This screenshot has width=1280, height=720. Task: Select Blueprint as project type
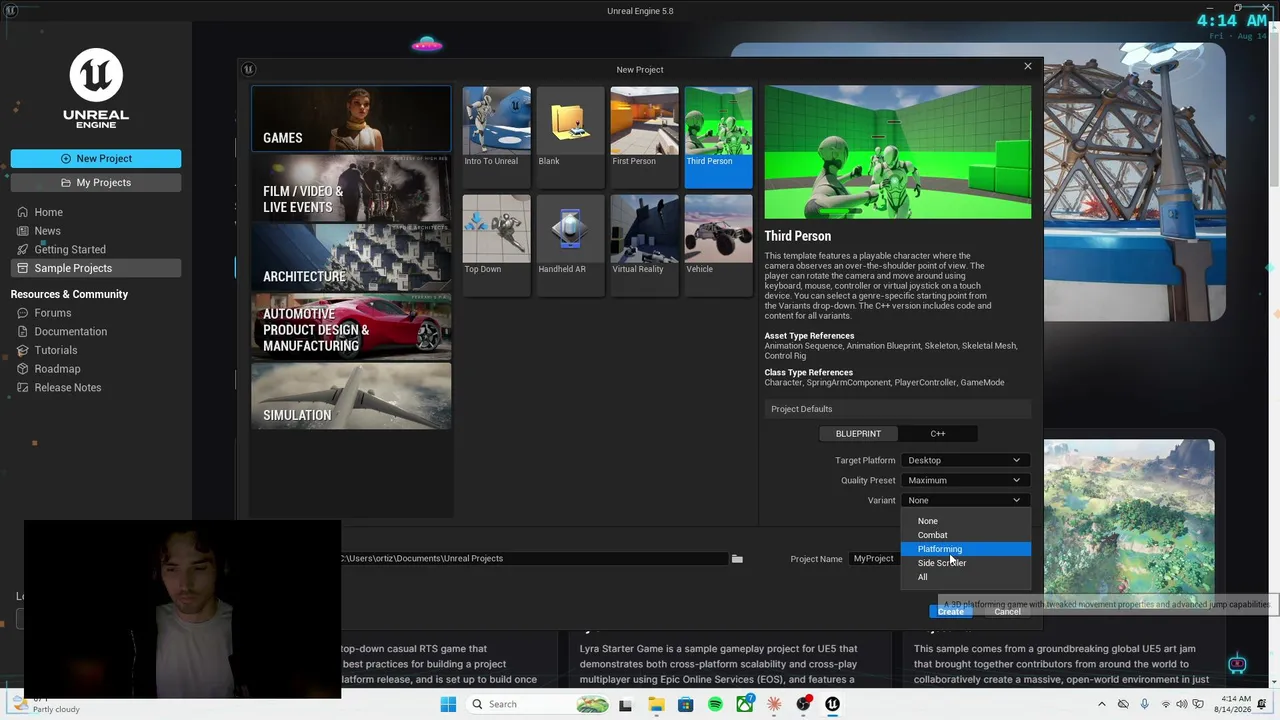[x=858, y=434]
